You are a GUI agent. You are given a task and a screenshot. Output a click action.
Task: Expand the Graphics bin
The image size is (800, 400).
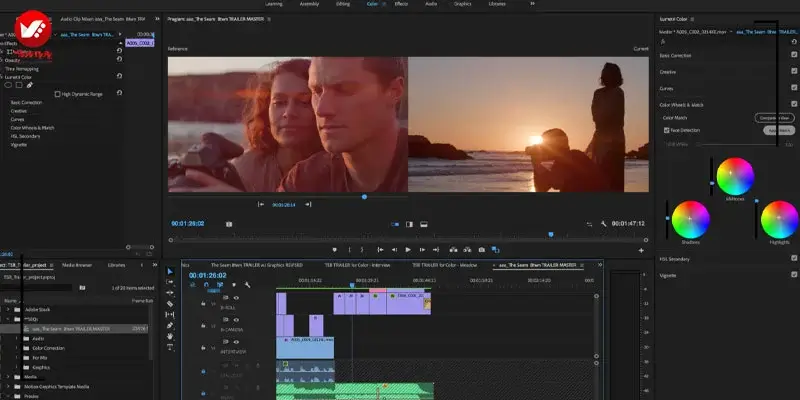coord(16,367)
